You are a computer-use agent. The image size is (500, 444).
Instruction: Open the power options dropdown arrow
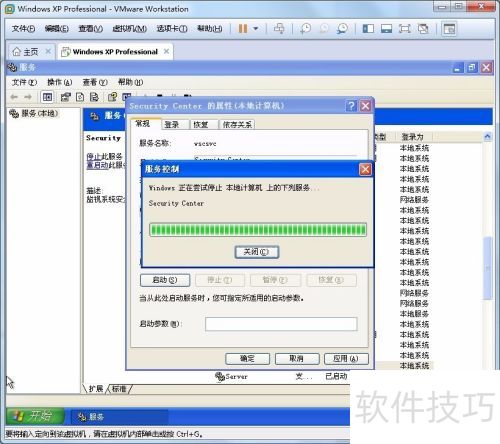click(x=256, y=29)
